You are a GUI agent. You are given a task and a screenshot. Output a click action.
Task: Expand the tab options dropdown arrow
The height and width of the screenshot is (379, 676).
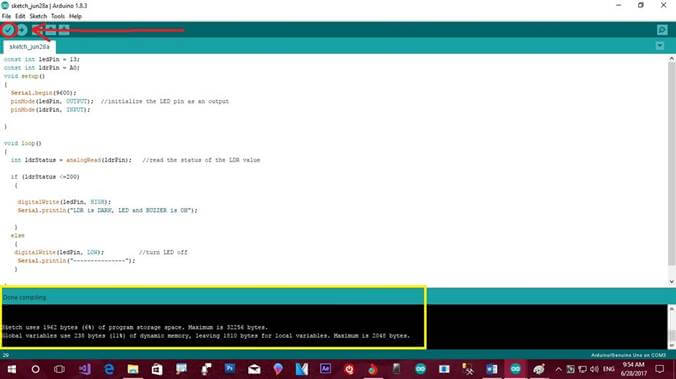tap(660, 46)
